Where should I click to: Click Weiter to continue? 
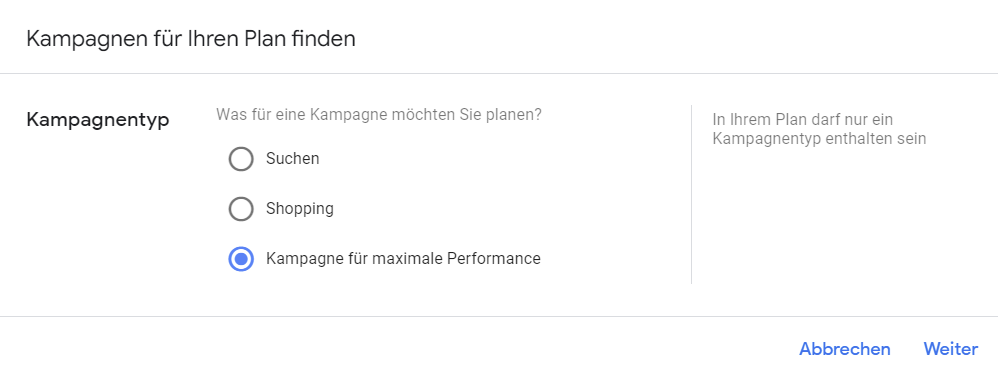coord(951,349)
